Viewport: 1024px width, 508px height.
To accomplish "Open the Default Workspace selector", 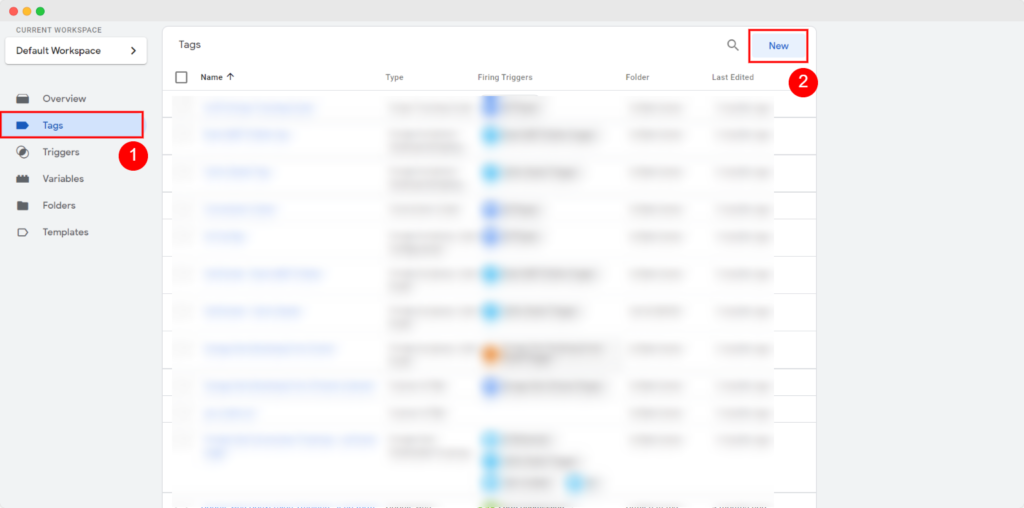I will coord(76,50).
